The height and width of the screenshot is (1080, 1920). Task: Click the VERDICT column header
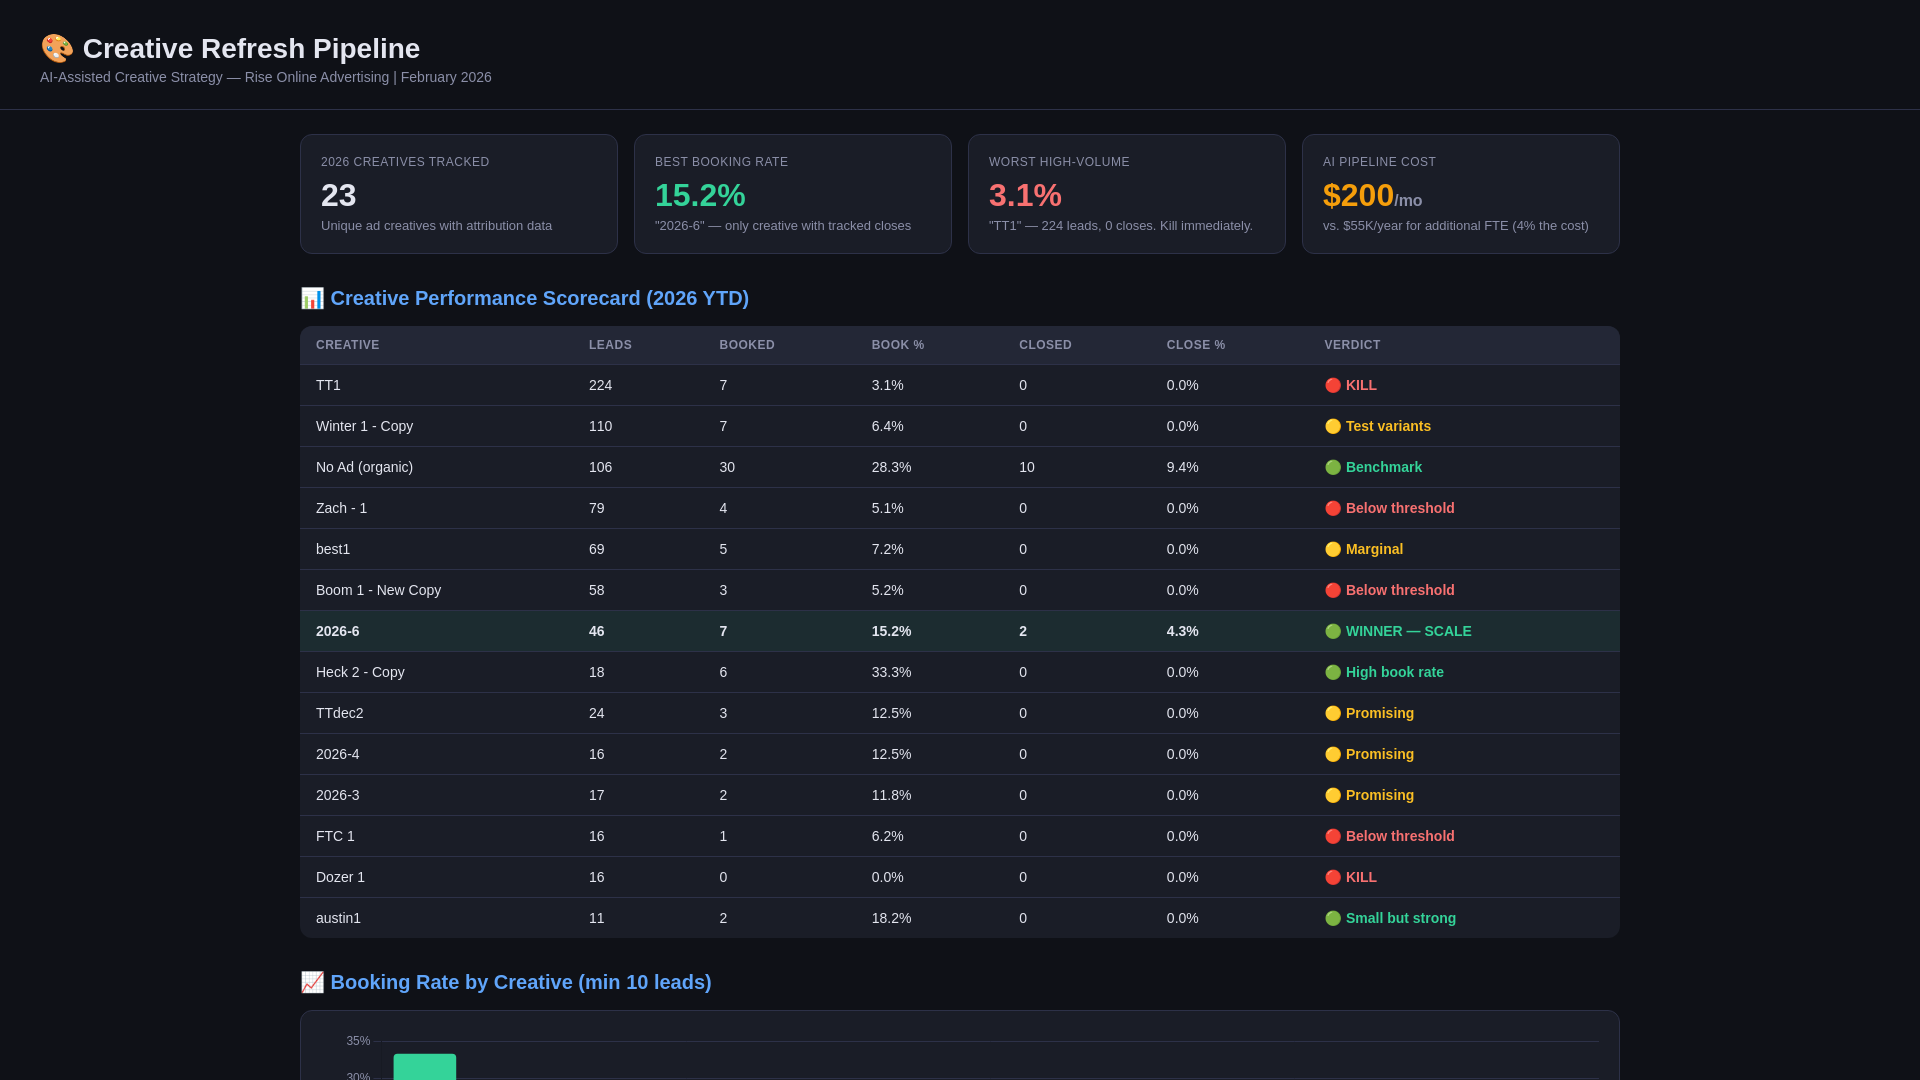[1352, 345]
